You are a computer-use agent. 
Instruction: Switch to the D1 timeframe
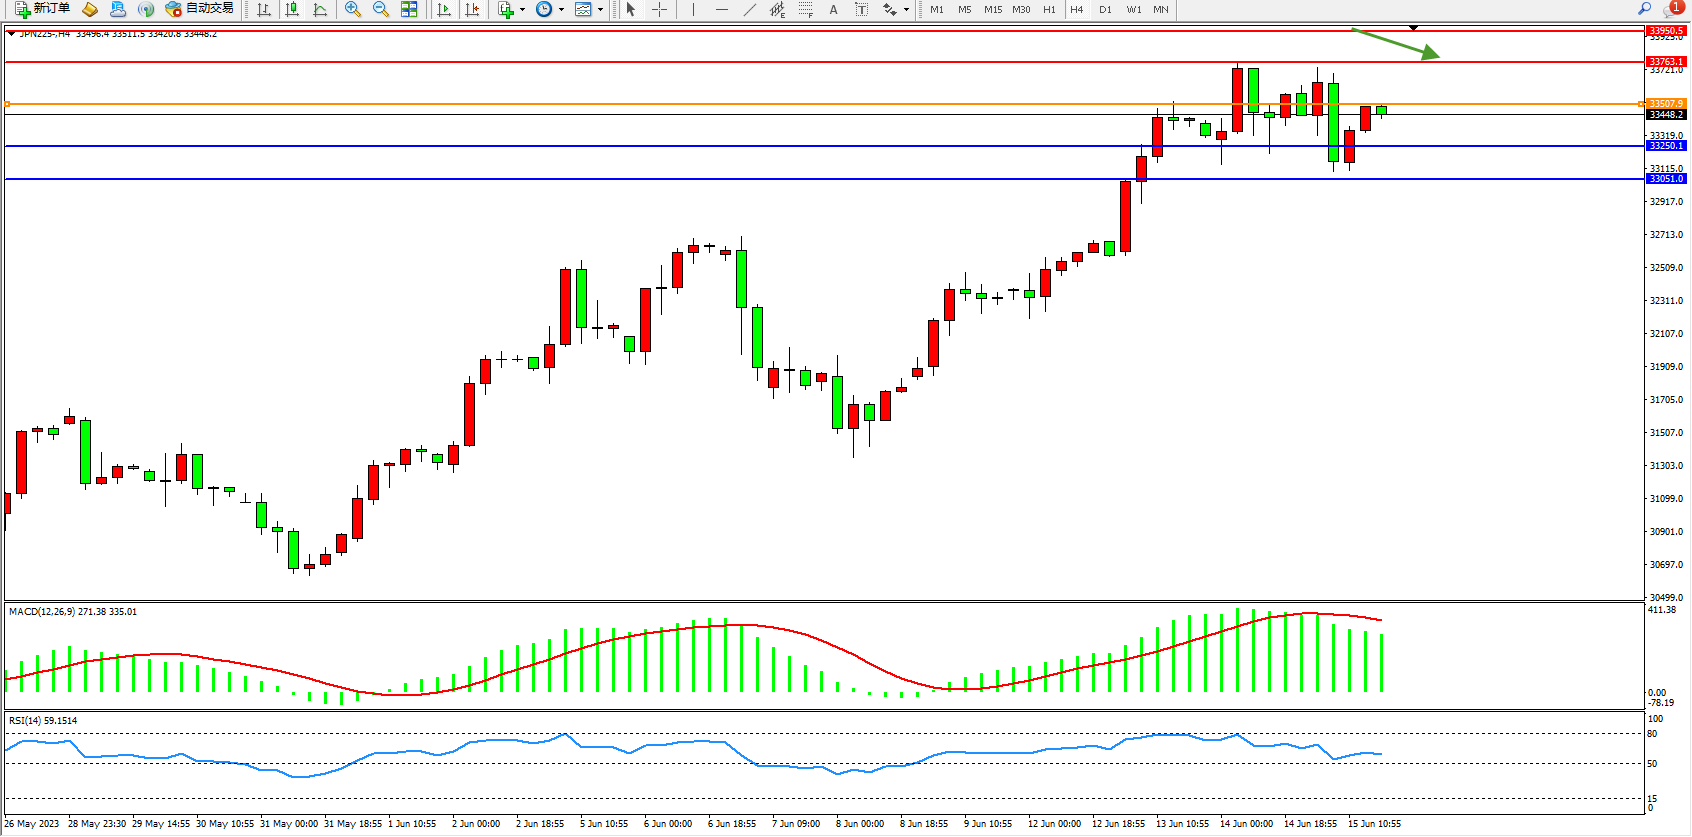pos(1105,9)
